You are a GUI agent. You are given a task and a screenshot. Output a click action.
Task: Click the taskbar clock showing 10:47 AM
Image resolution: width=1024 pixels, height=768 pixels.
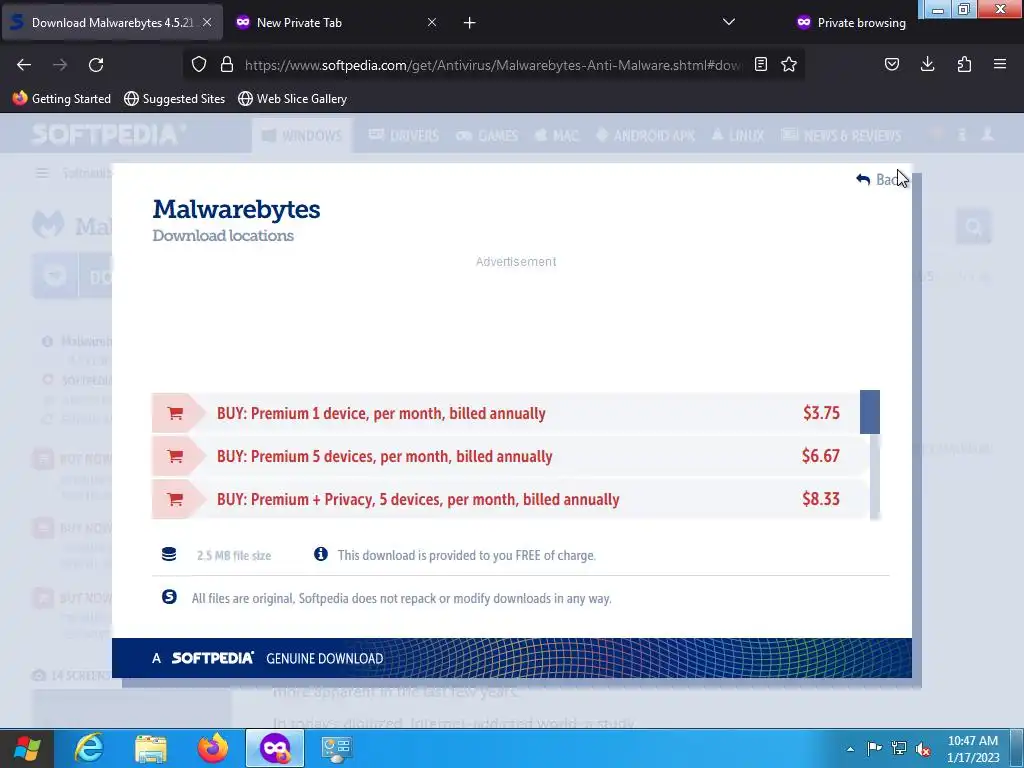pos(973,749)
